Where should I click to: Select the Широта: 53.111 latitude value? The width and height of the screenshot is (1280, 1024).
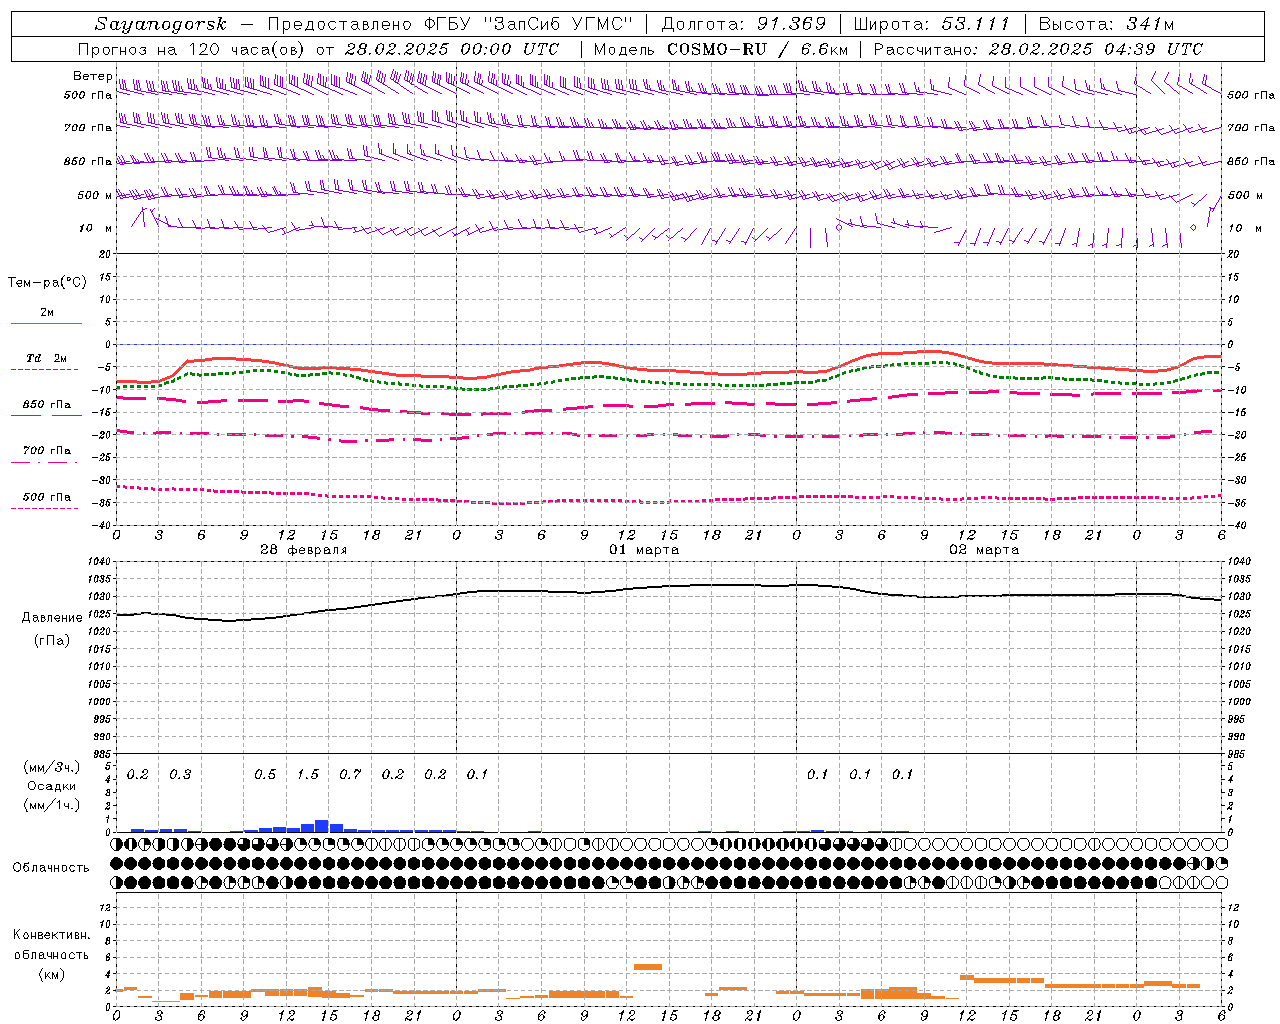(x=931, y=24)
